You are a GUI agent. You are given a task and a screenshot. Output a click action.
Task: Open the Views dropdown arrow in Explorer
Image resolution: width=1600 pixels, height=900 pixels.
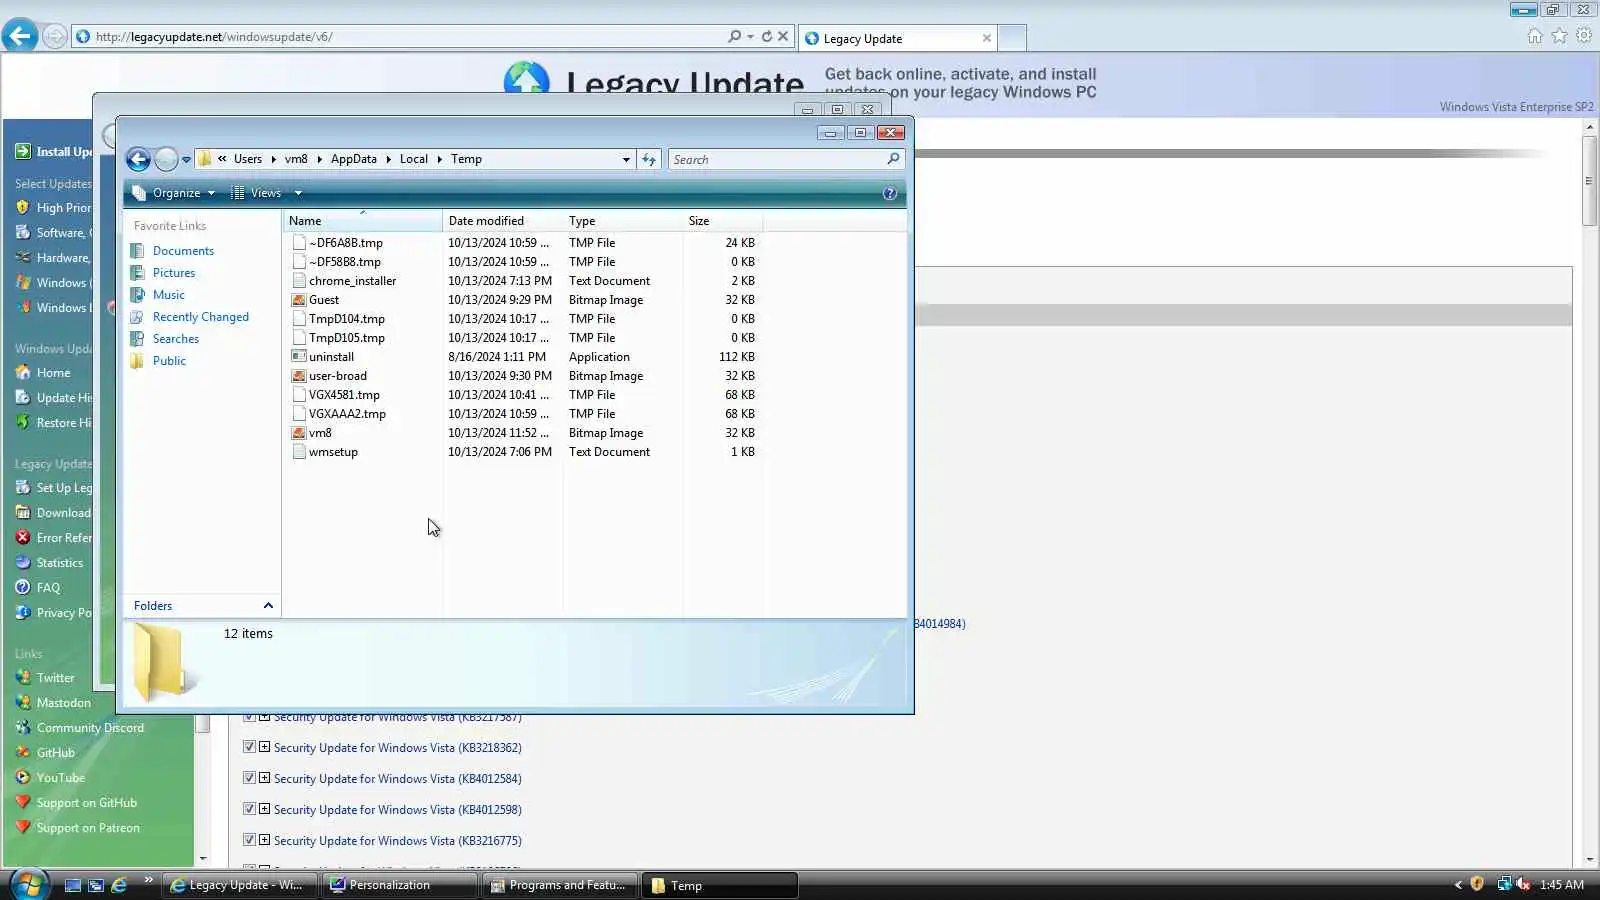(x=298, y=193)
